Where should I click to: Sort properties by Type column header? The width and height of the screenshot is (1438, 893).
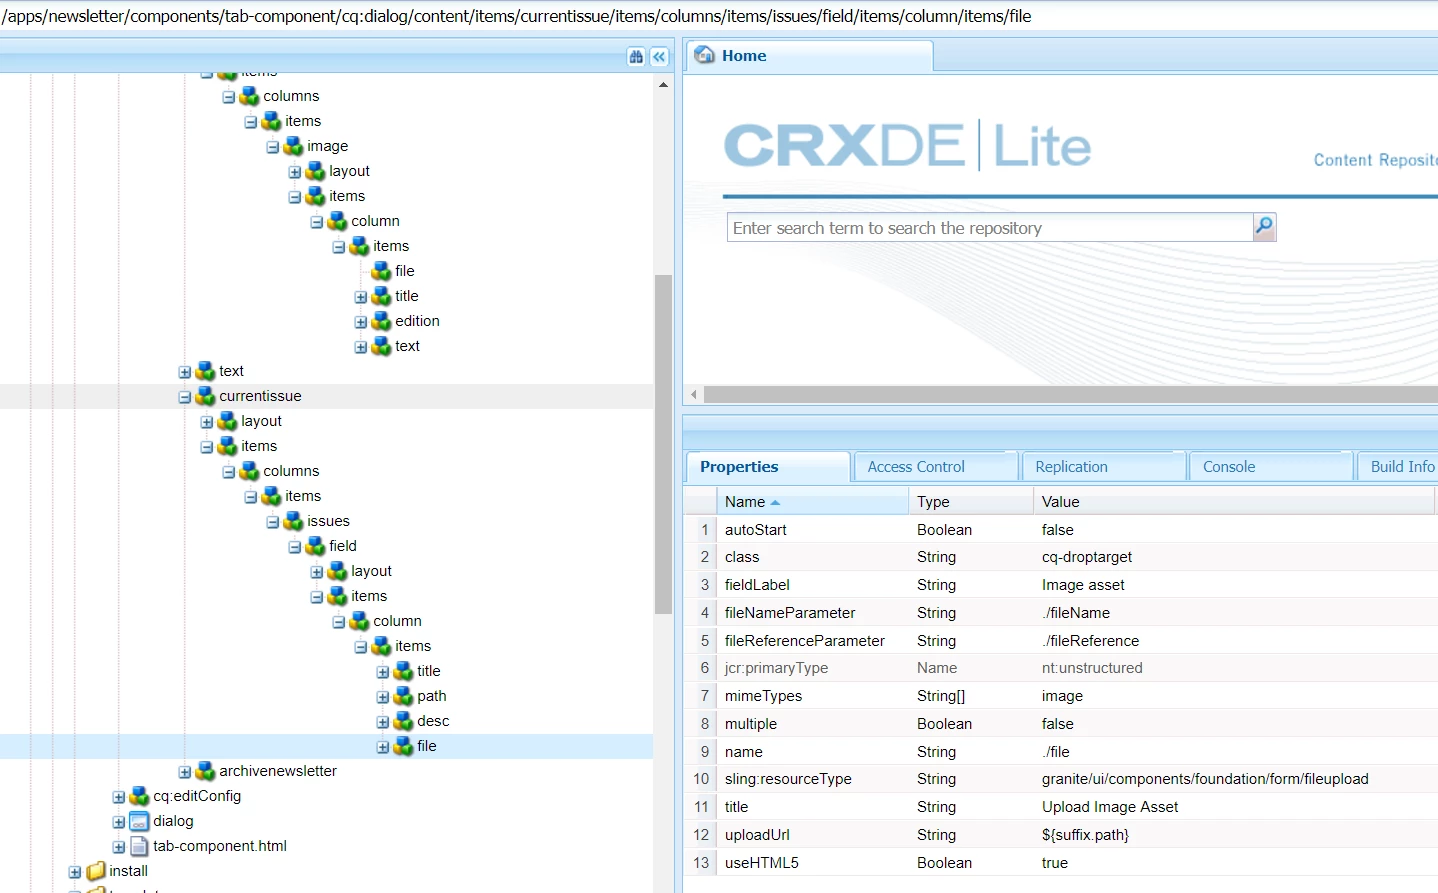971,501
